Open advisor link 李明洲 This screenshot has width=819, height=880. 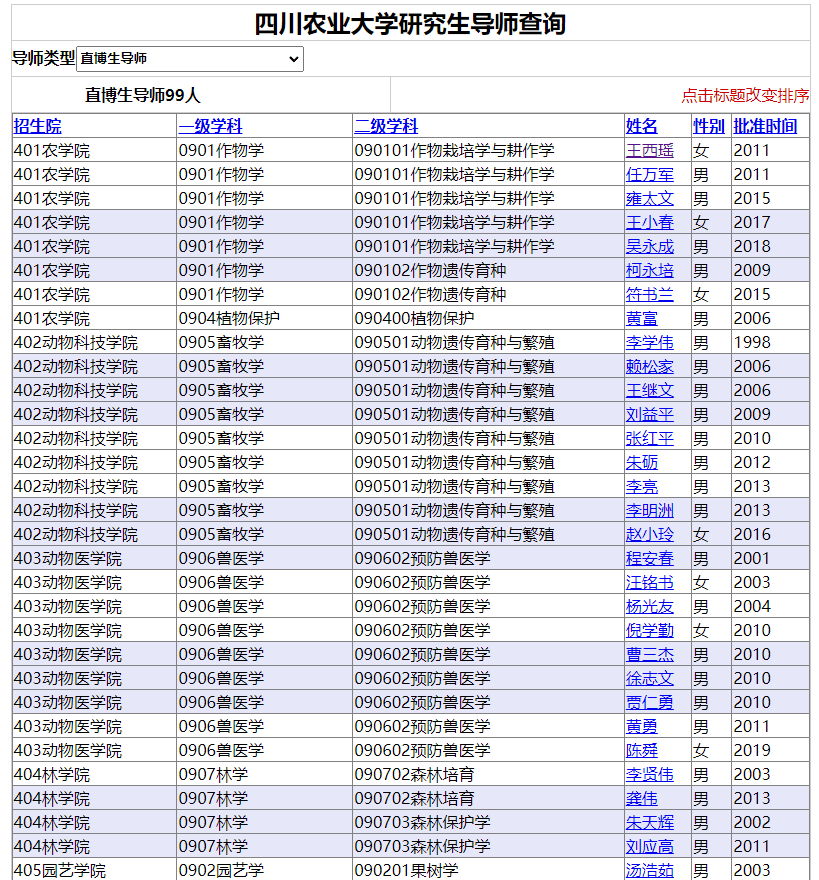click(649, 511)
